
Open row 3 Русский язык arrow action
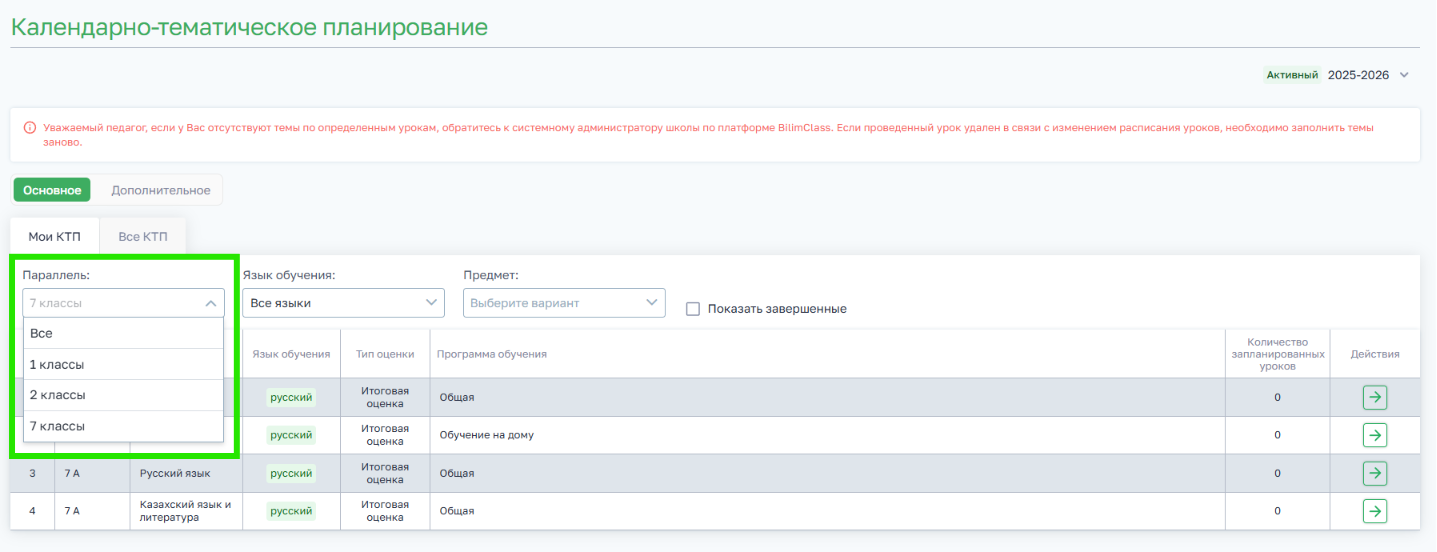(x=1375, y=473)
